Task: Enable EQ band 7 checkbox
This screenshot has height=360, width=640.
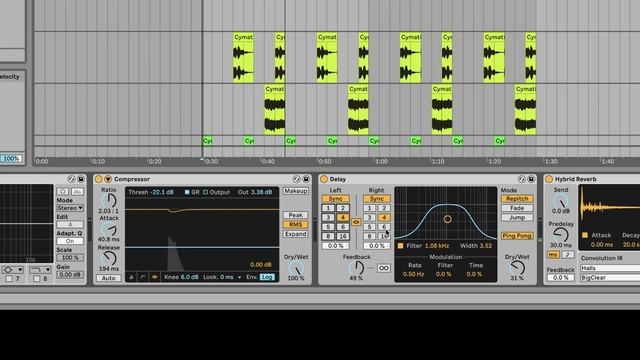Action: pos(9,279)
